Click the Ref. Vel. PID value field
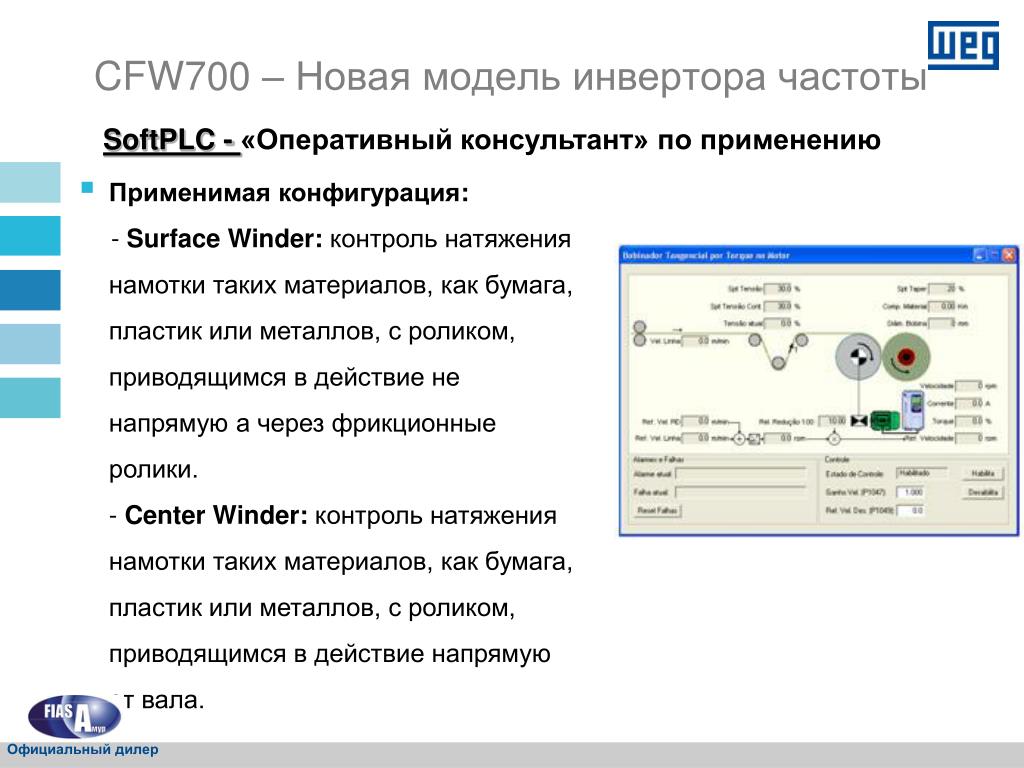Viewport: 1024px width, 768px height. tap(696, 421)
